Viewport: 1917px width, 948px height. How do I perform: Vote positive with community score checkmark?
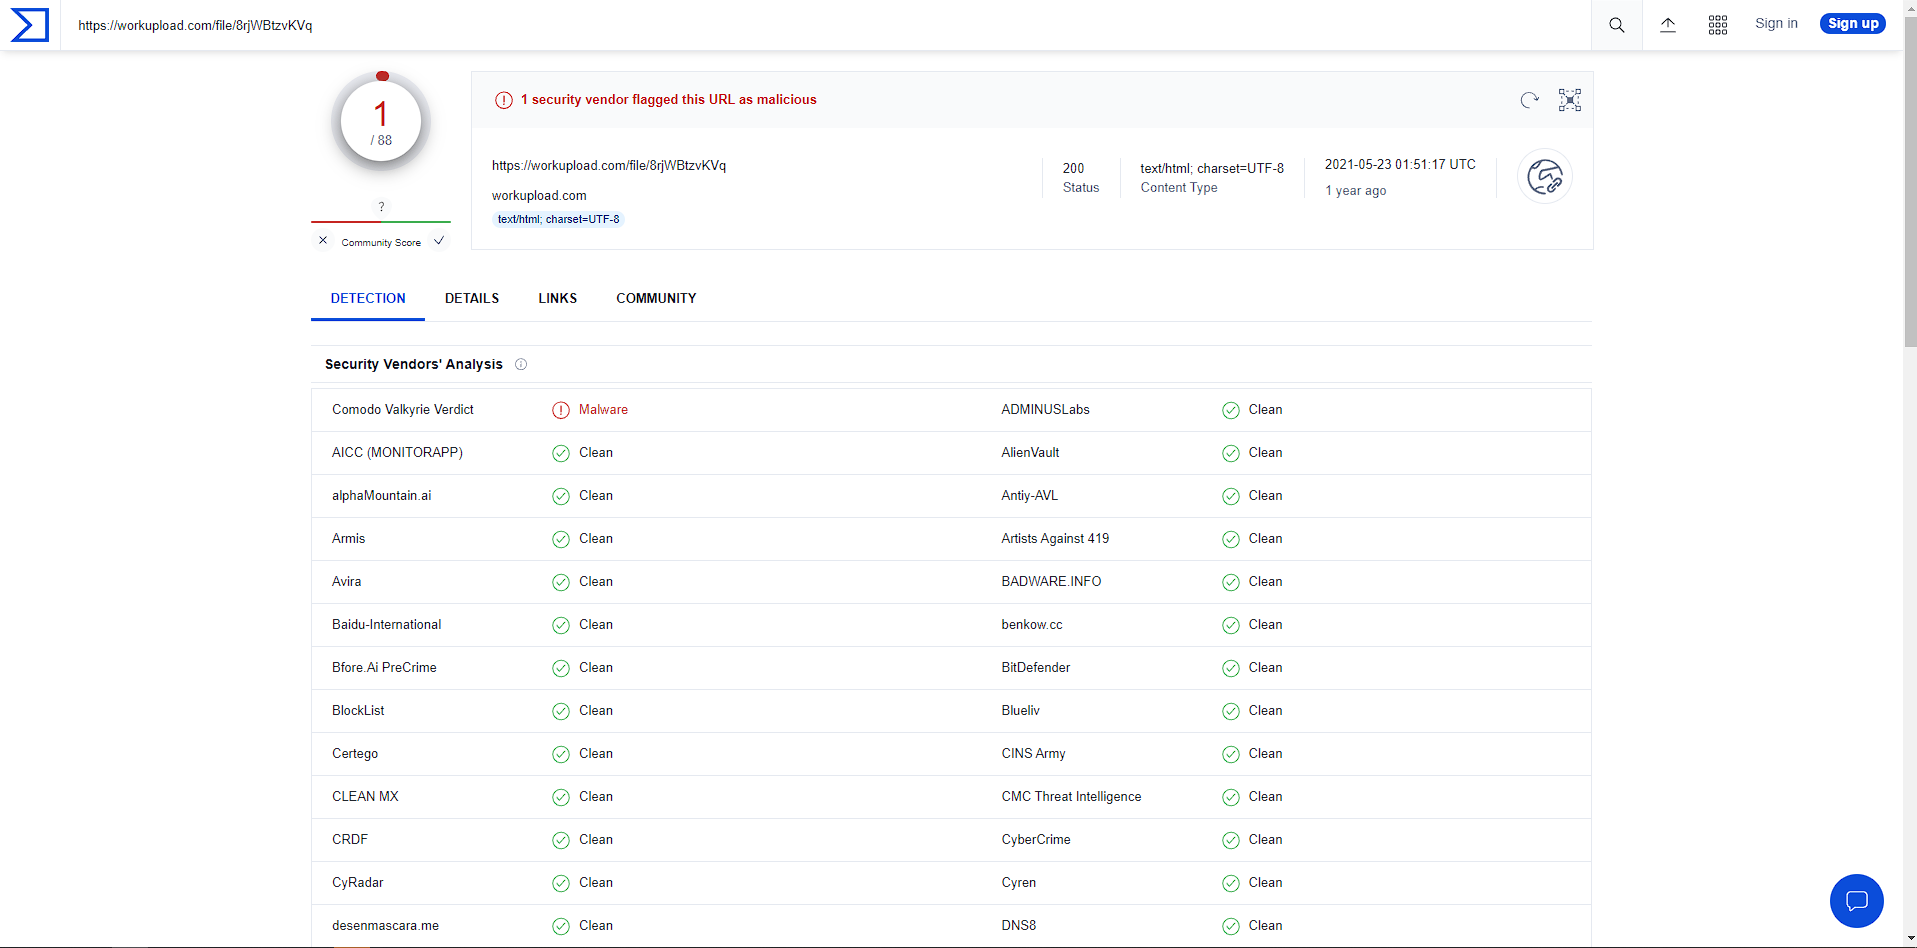(439, 241)
